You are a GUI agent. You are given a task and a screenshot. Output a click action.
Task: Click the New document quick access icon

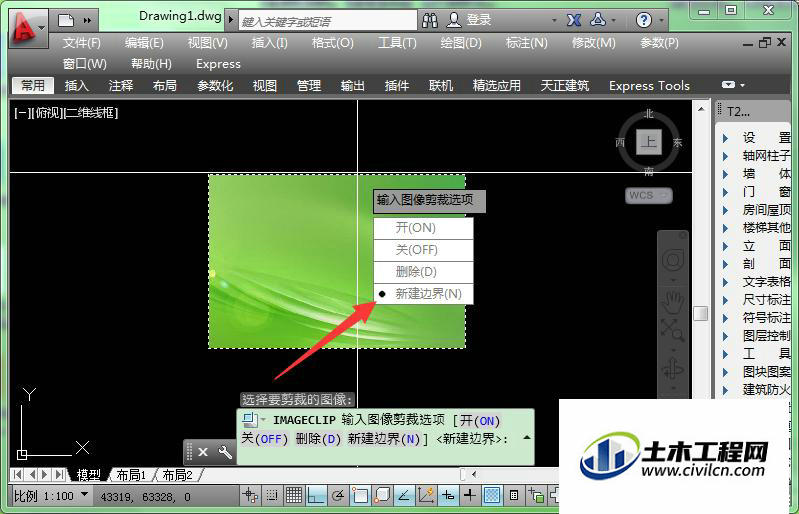tap(66, 20)
